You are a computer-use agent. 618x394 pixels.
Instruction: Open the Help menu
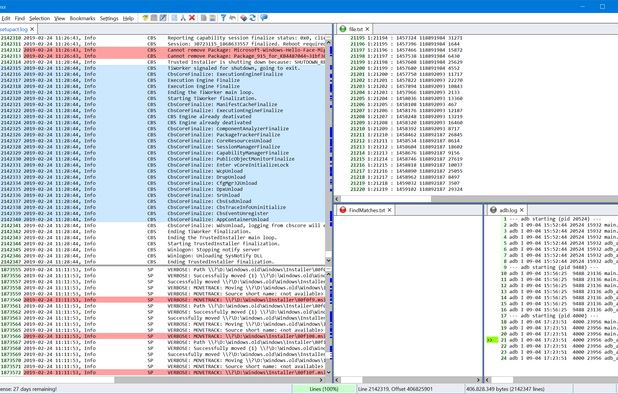(128, 18)
